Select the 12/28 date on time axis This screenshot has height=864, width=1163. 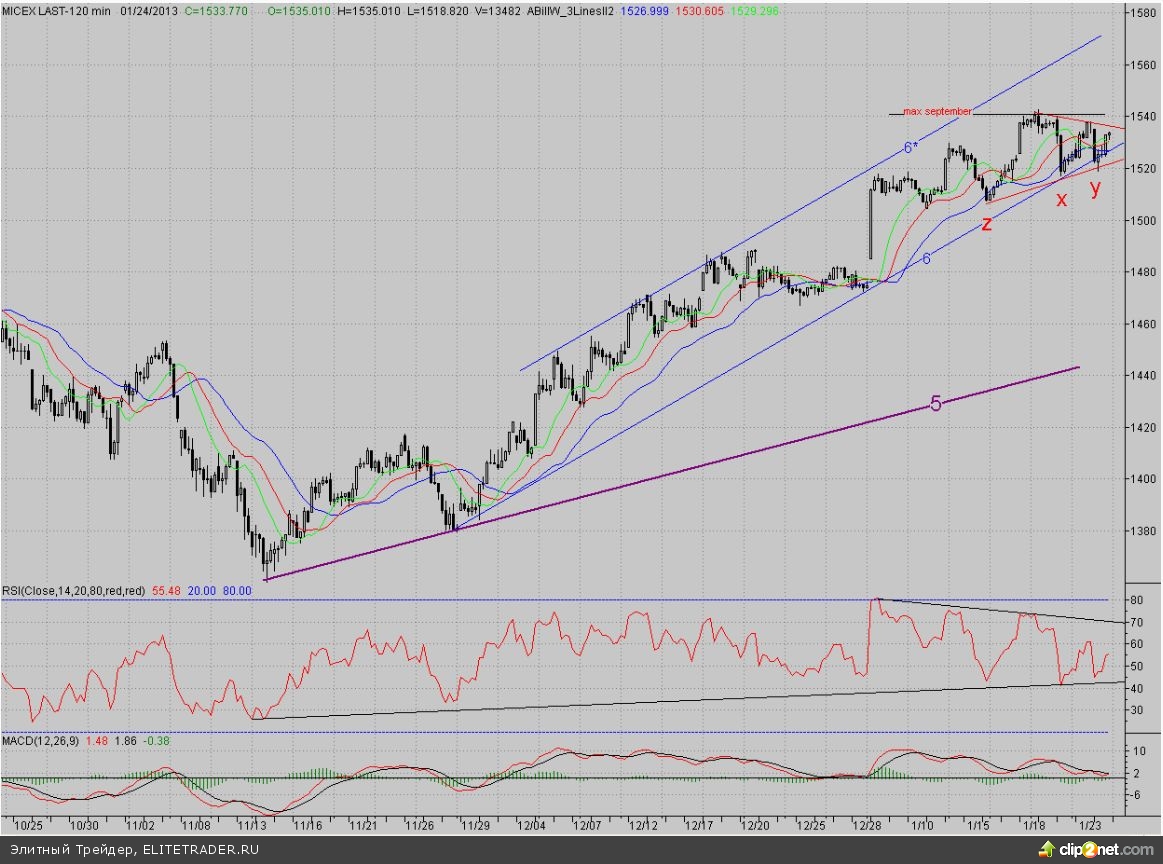coord(866,826)
